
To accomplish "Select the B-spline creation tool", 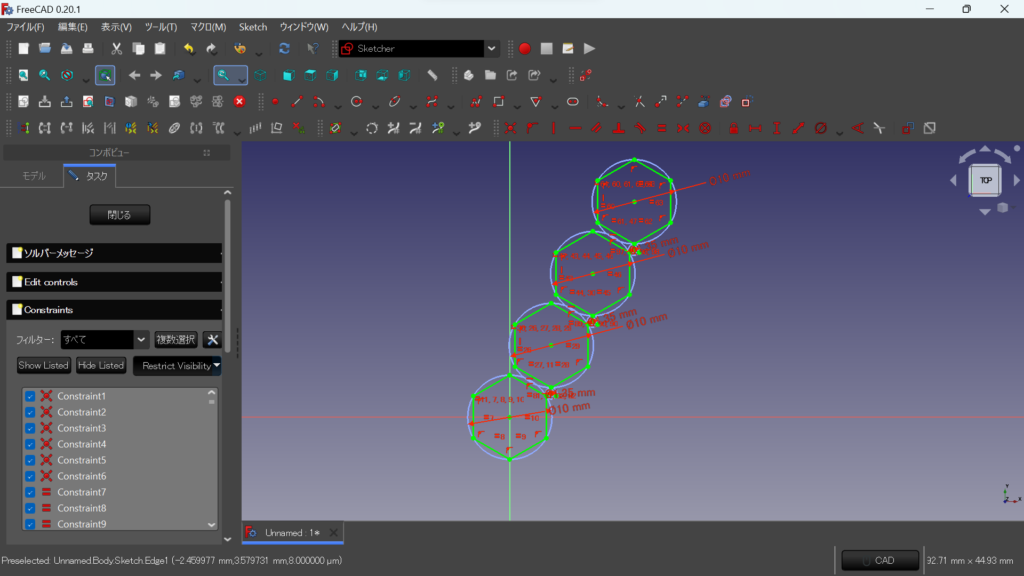I will click(432, 102).
